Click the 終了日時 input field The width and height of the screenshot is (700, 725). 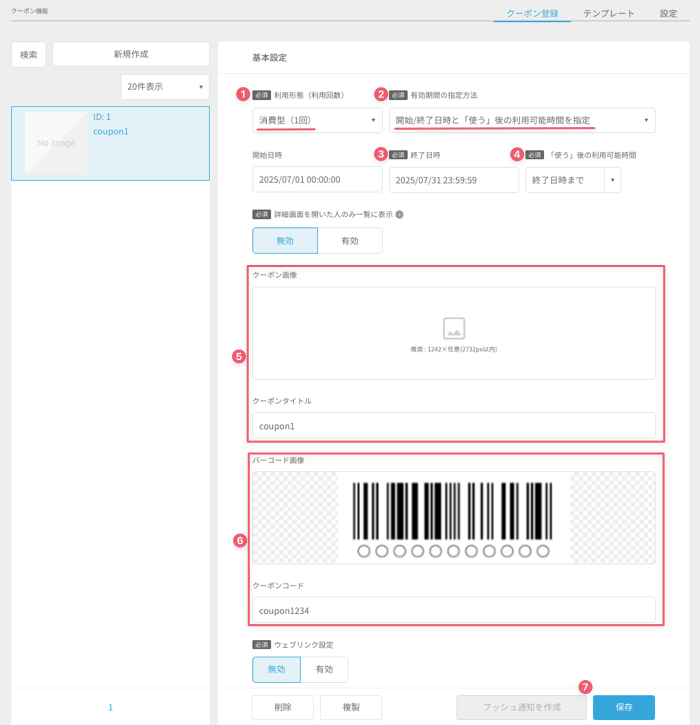454,180
